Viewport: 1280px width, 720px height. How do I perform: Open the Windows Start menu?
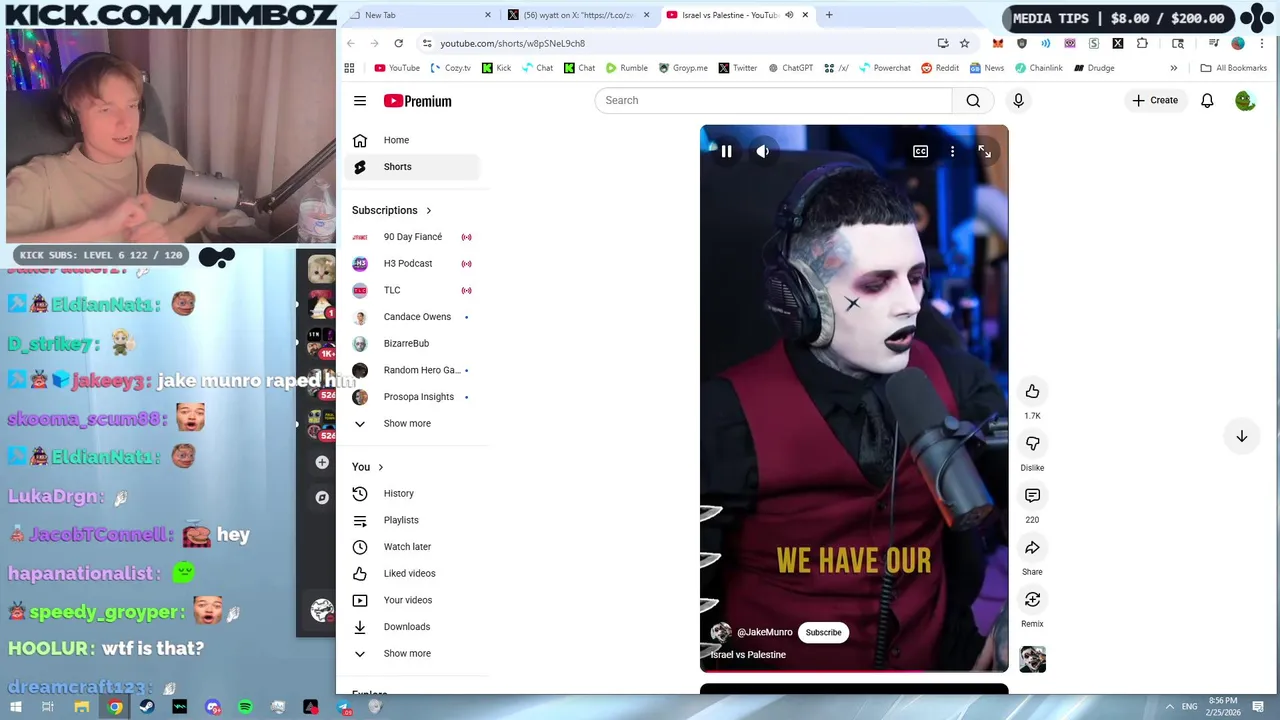(16, 707)
